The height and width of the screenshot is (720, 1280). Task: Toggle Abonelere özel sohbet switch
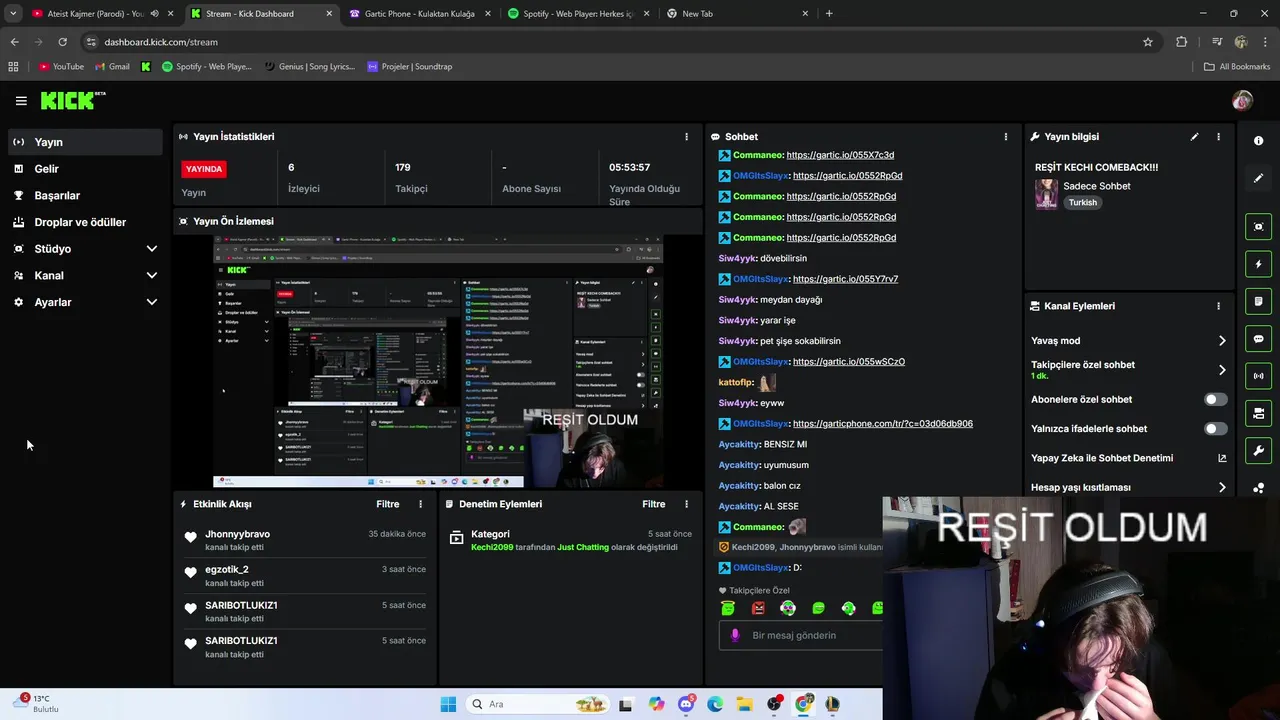pyautogui.click(x=1215, y=399)
